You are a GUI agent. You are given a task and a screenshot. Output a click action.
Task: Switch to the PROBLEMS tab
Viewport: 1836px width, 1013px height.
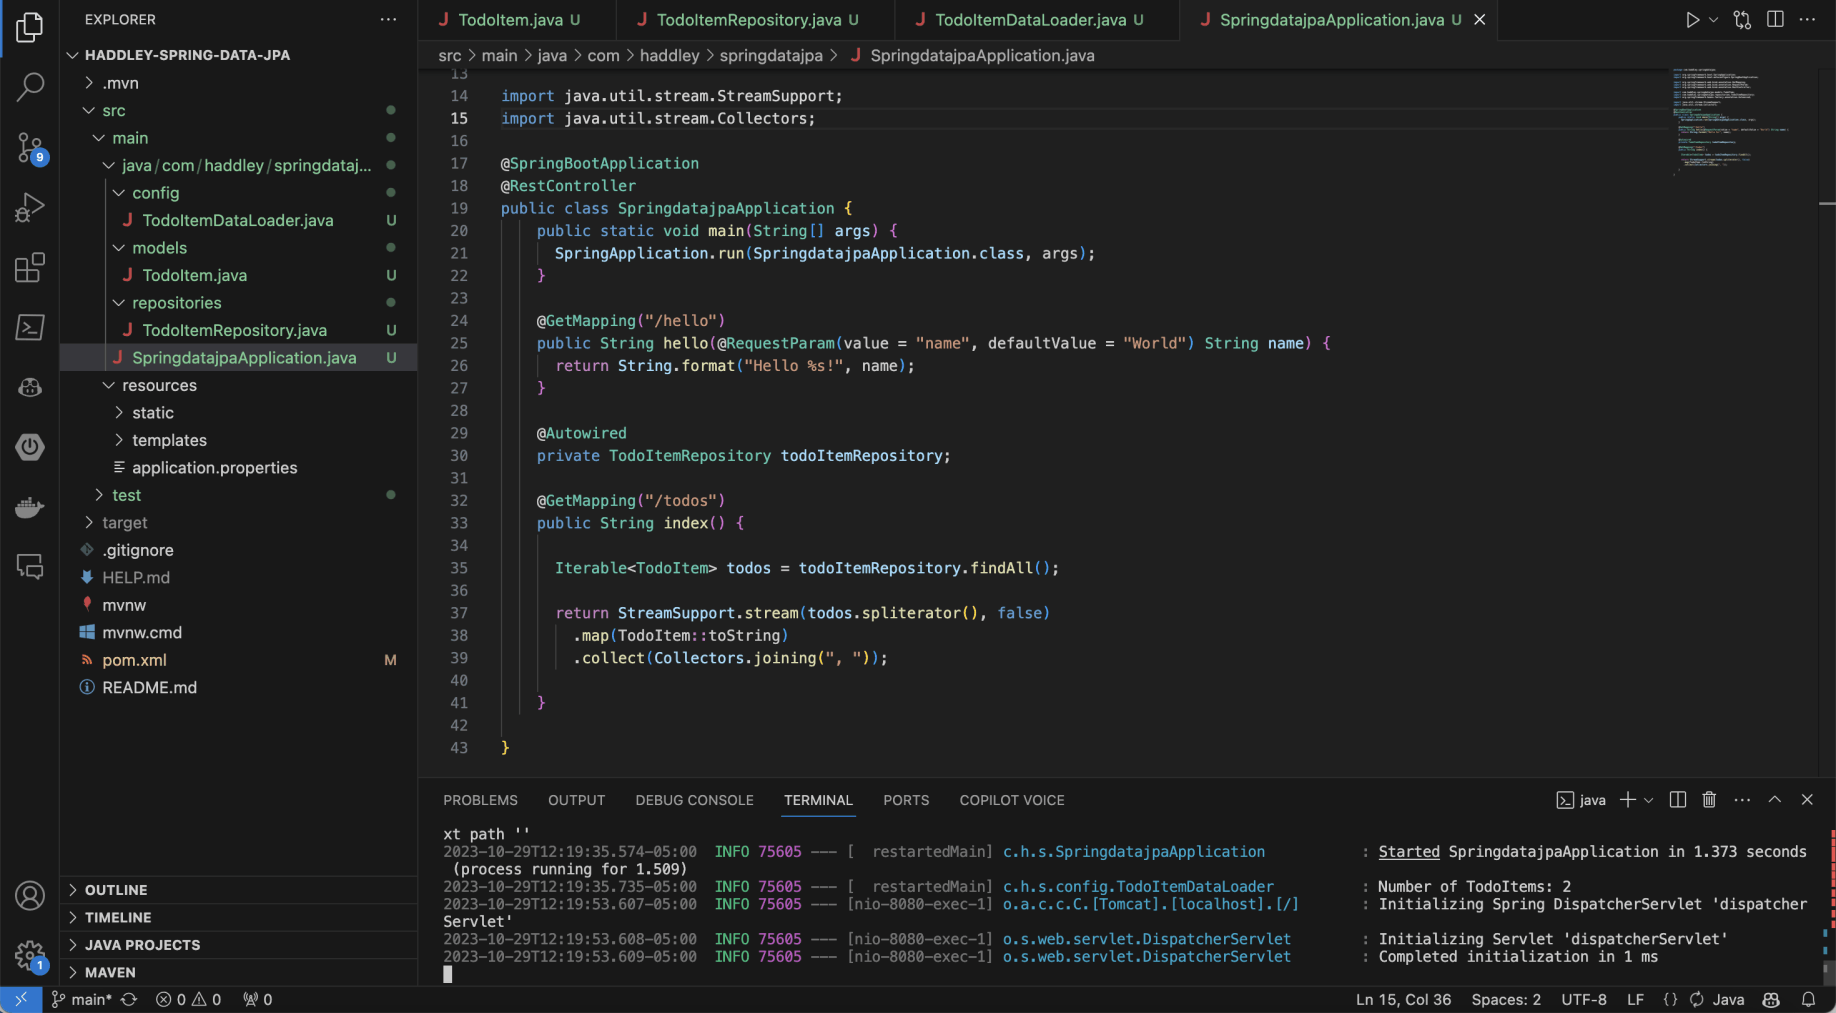click(480, 800)
